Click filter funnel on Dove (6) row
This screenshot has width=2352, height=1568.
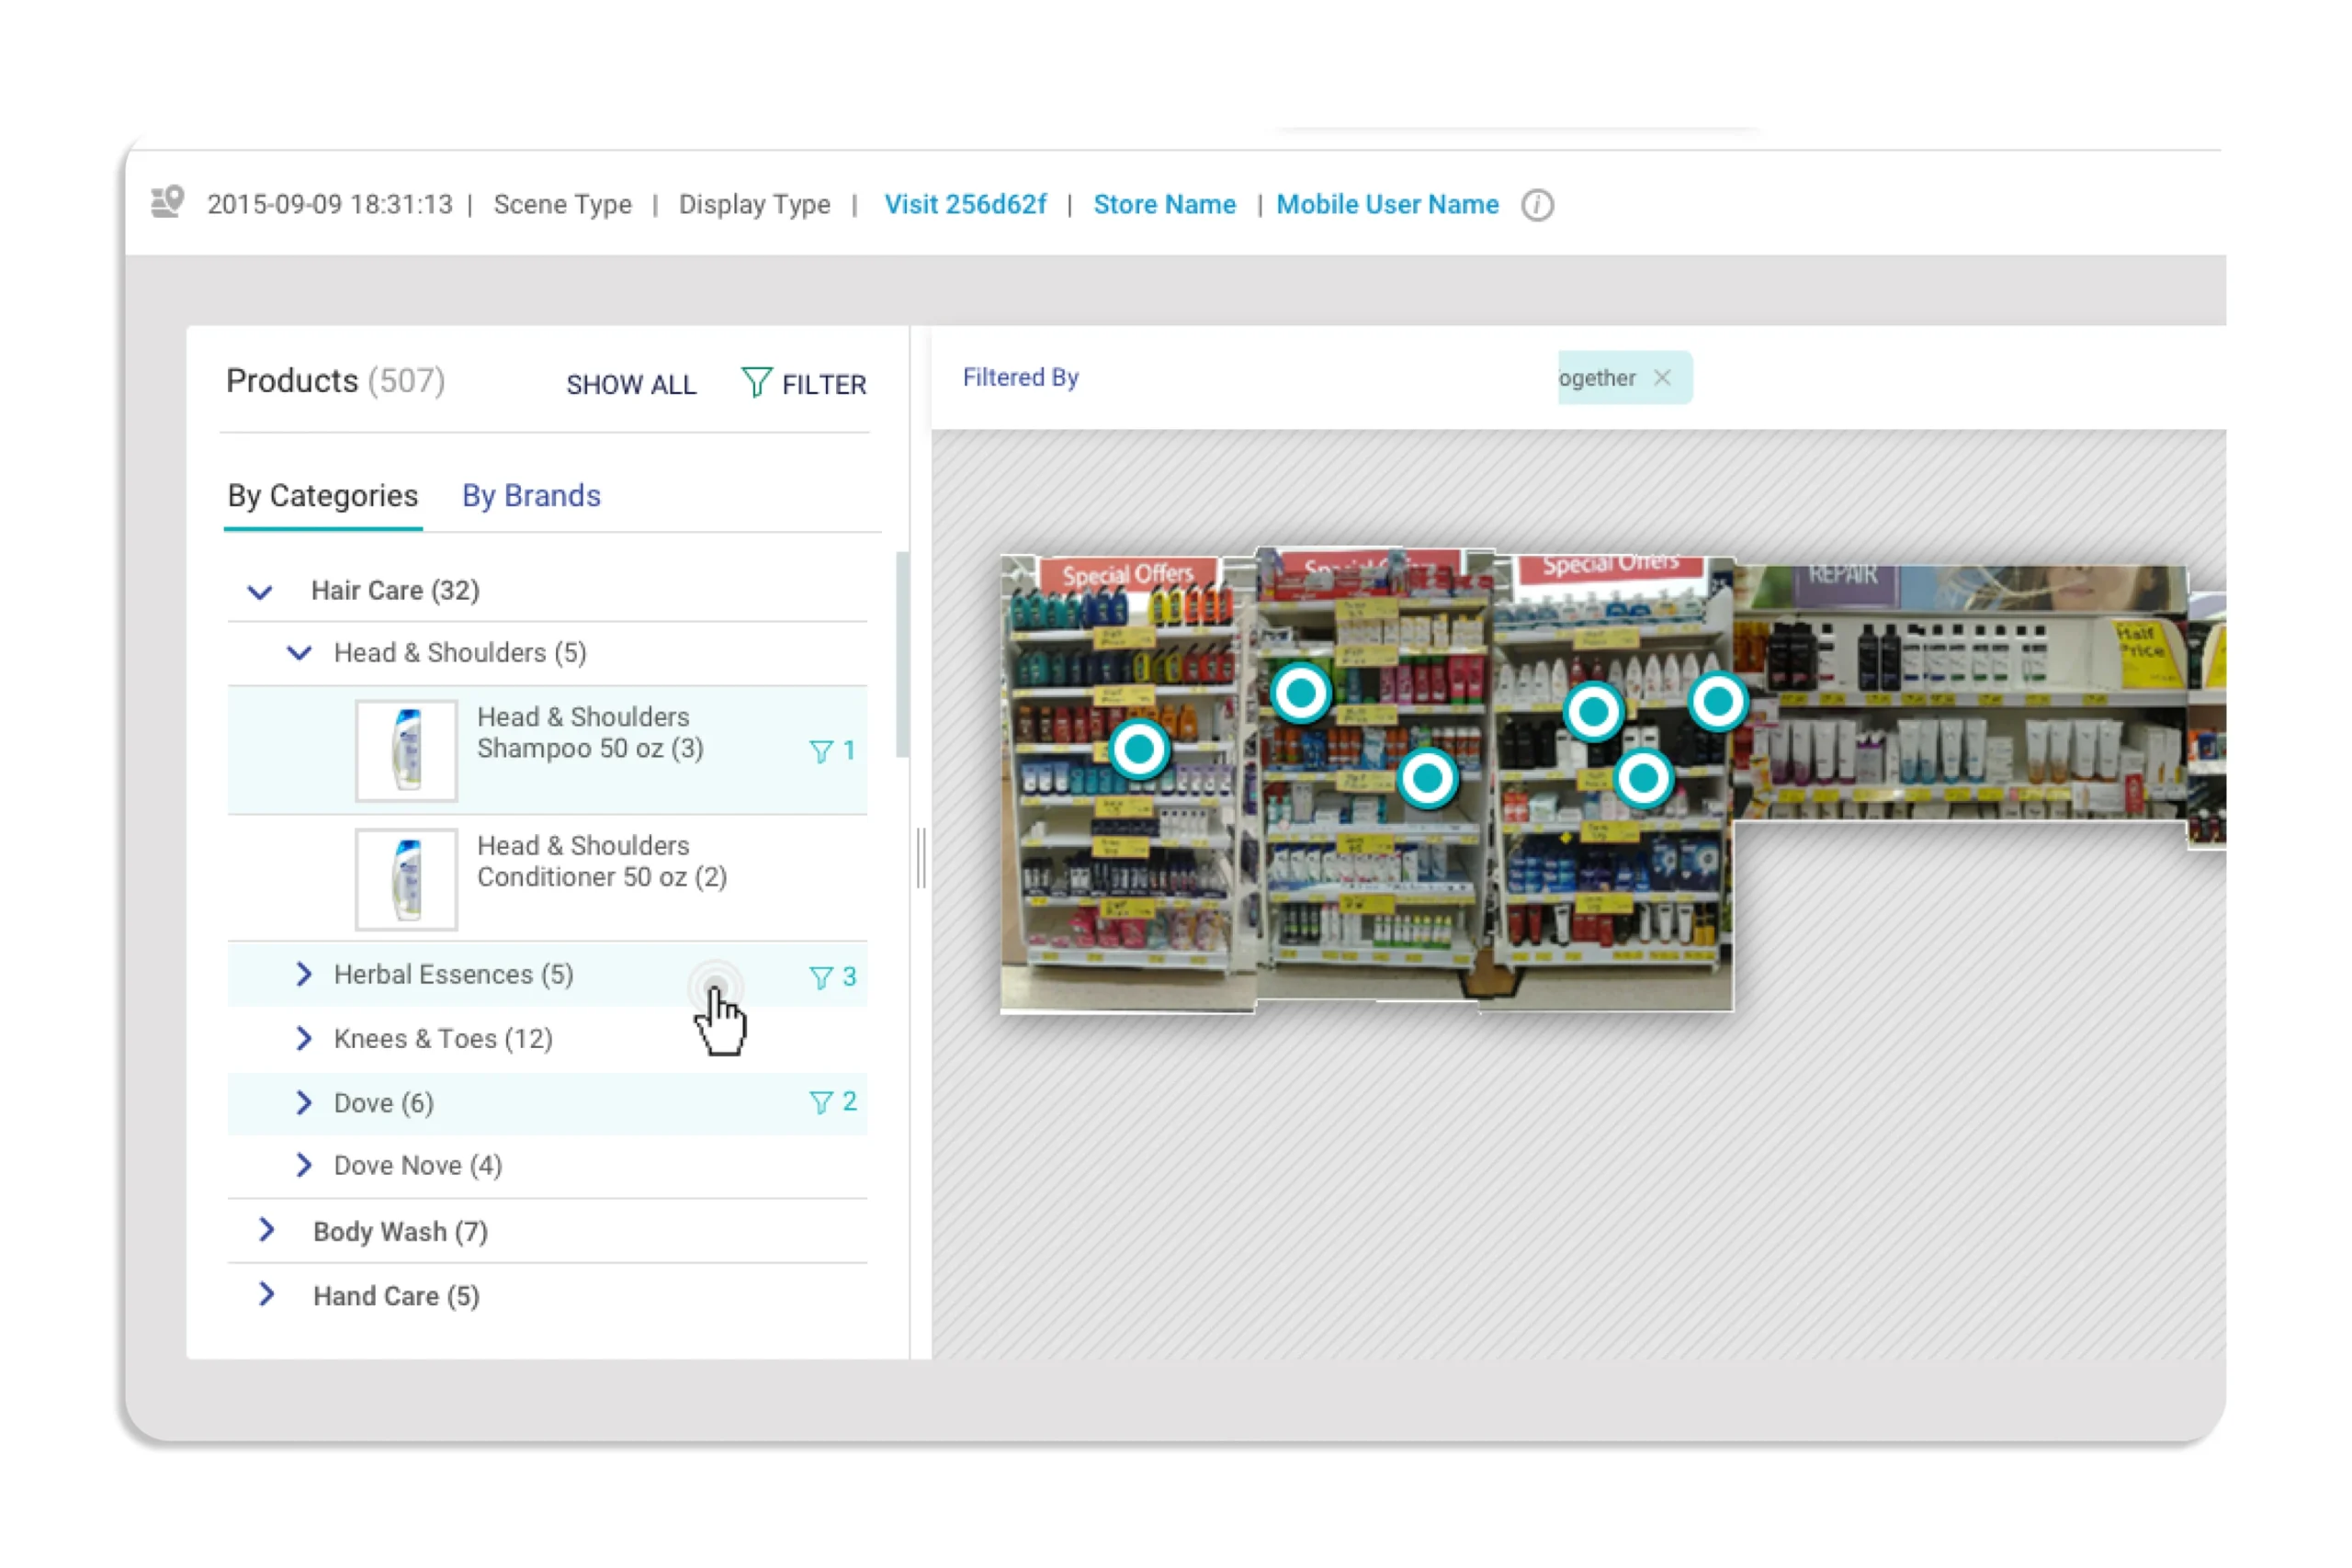pos(820,1102)
